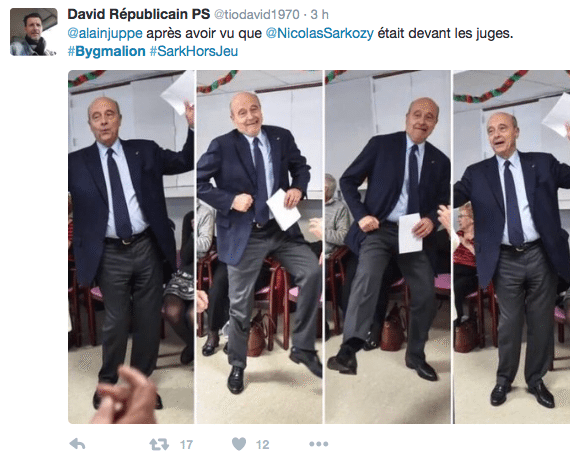Click the like count 12

(262, 445)
